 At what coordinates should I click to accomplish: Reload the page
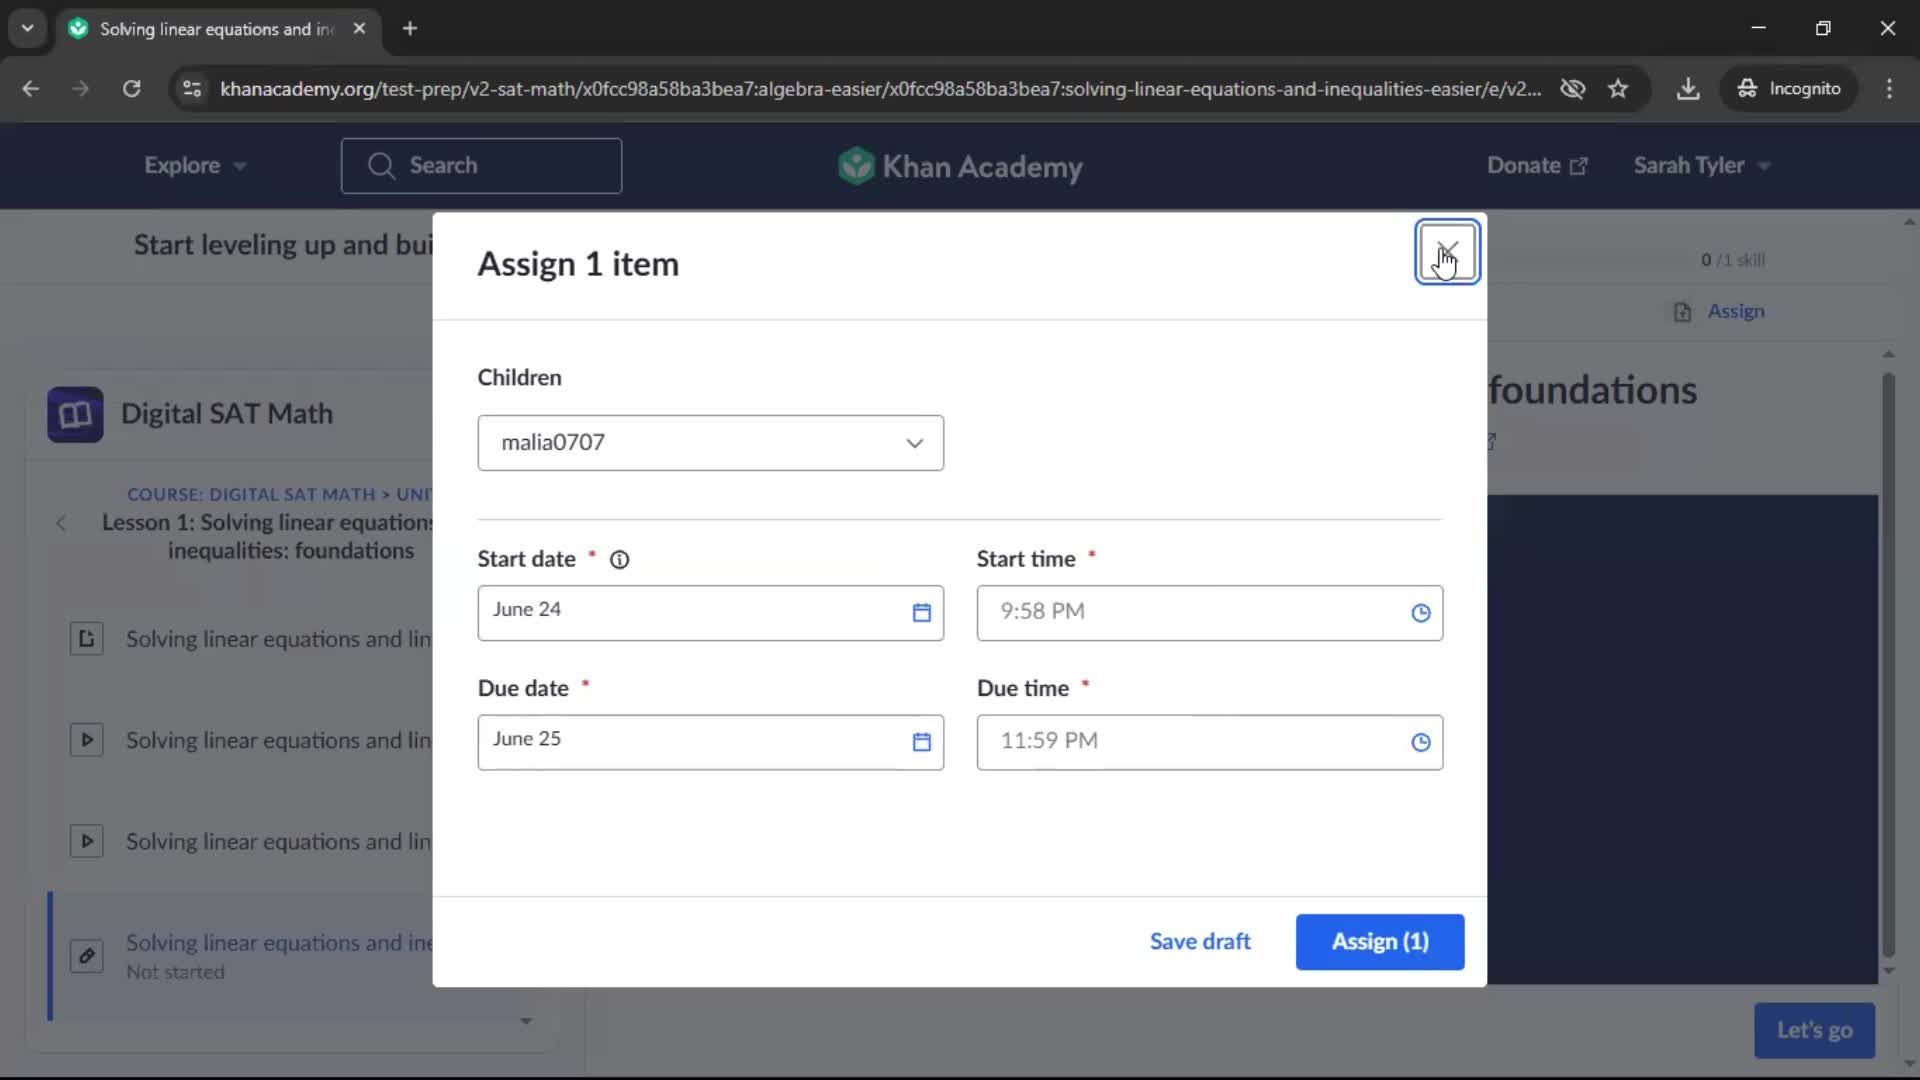(x=131, y=89)
